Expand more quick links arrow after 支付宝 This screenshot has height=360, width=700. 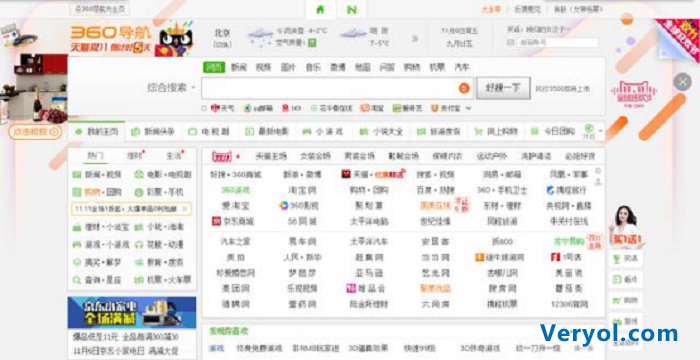(468, 108)
